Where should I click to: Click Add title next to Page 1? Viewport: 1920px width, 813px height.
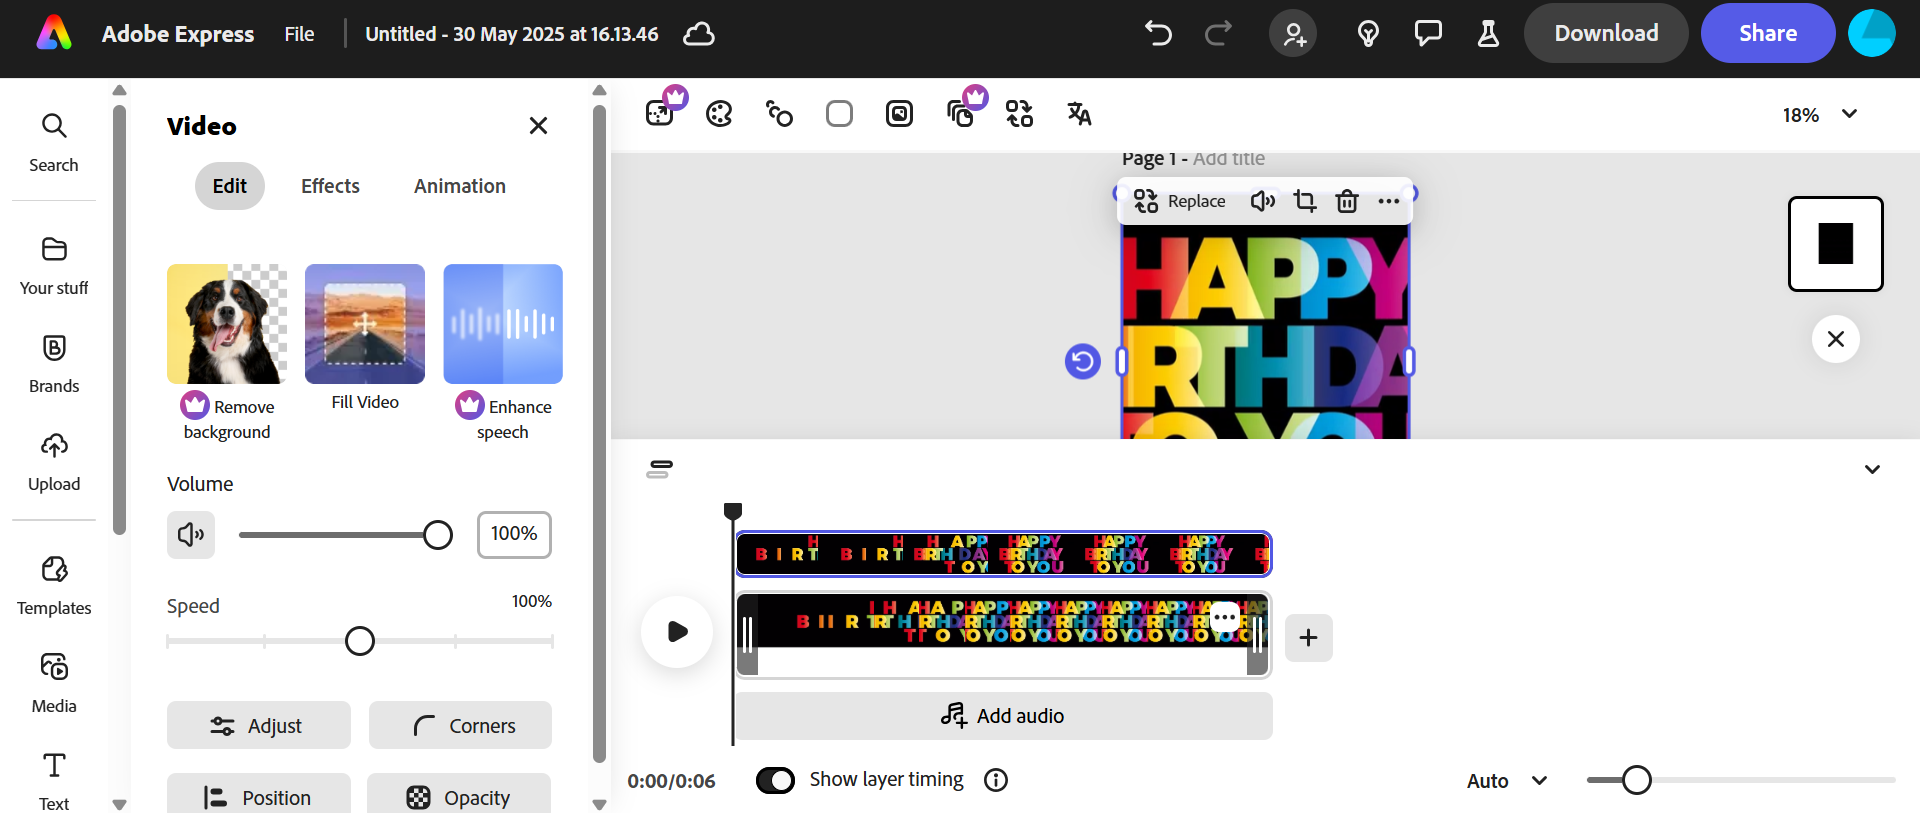tap(1229, 159)
